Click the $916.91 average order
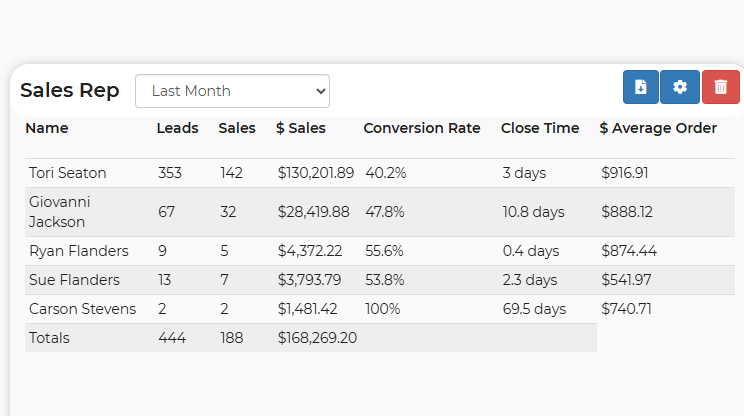This screenshot has width=744, height=416. point(624,173)
